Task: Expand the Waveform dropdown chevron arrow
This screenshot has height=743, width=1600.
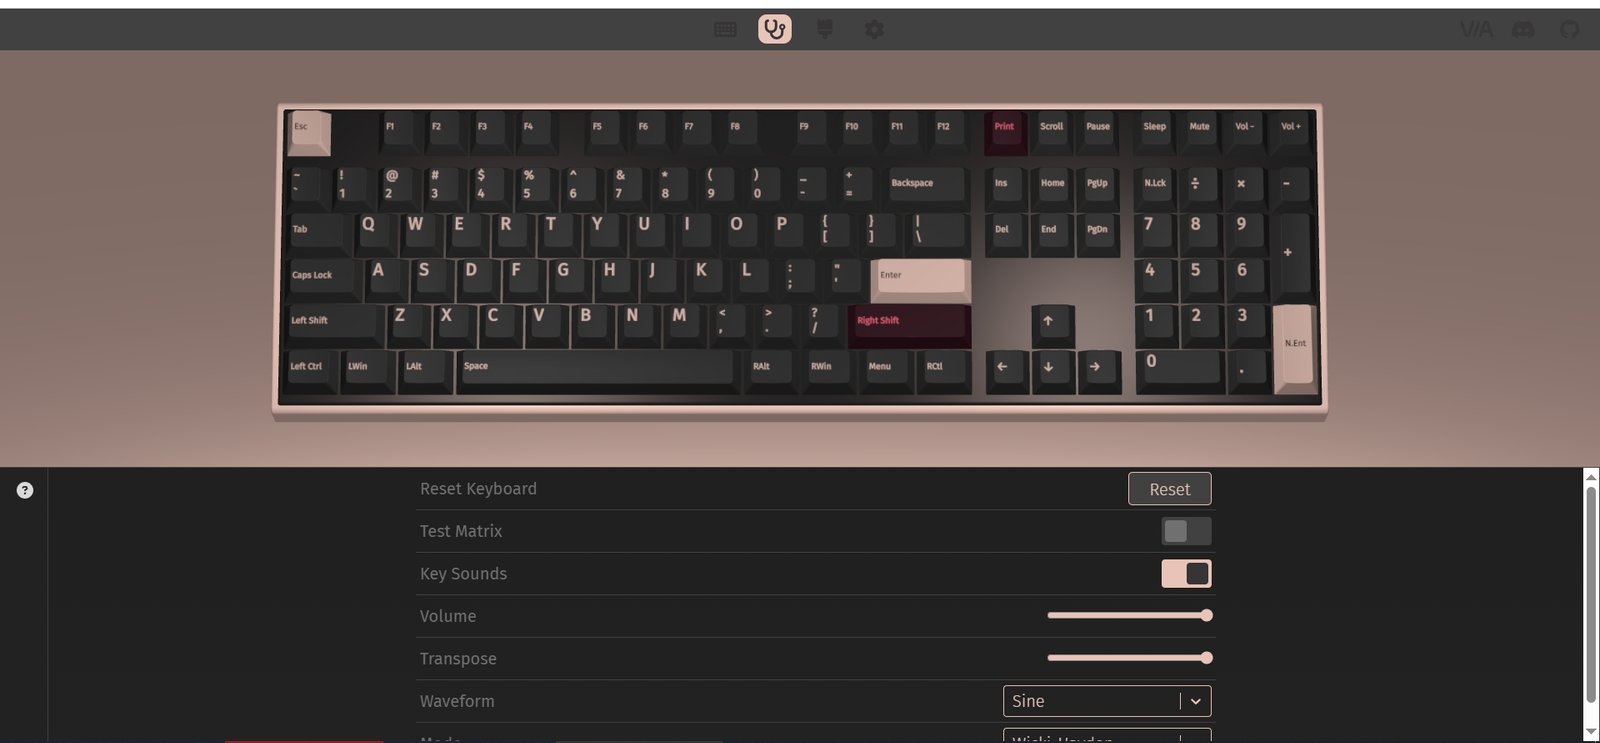Action: coord(1195,702)
